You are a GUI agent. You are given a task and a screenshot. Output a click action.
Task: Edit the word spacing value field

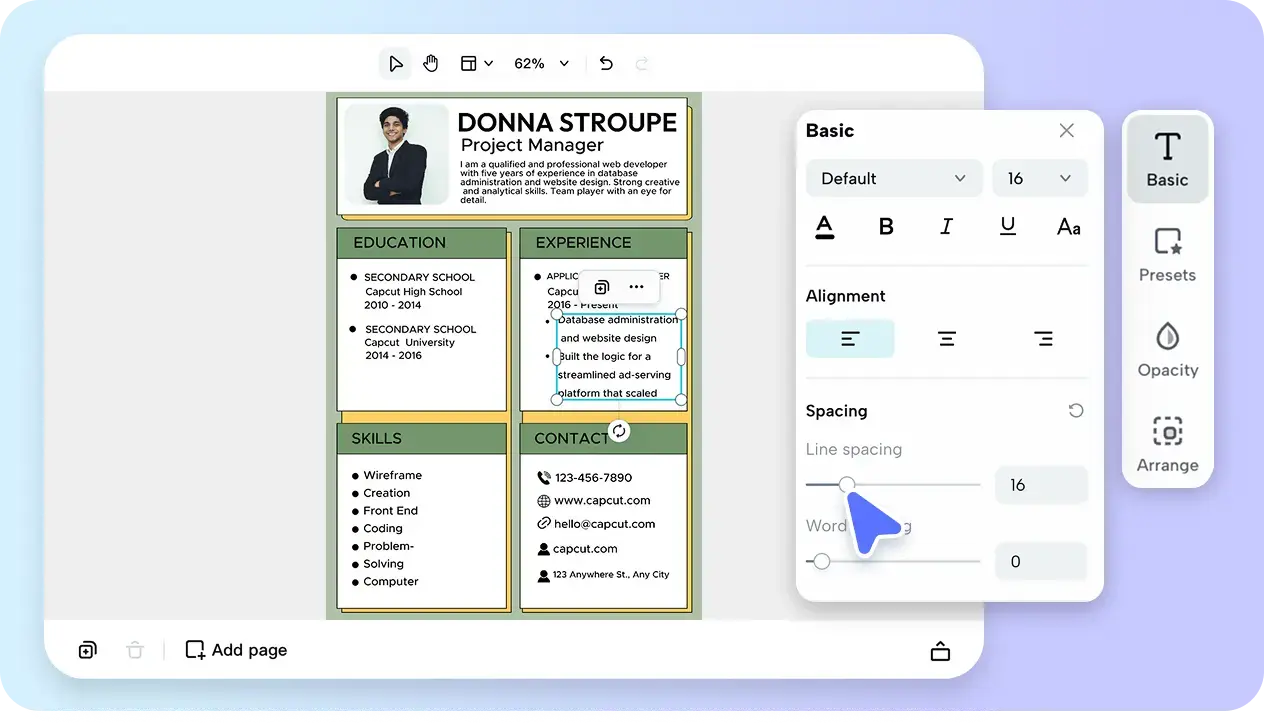[1041, 562]
